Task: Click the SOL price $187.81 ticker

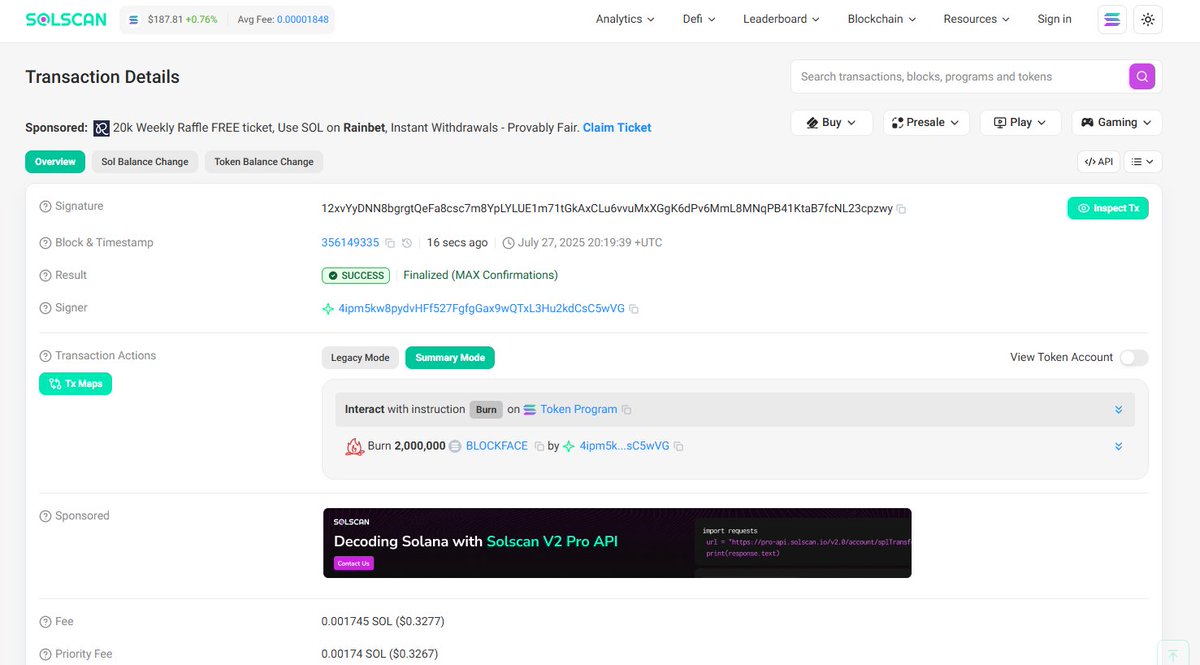Action: [x=173, y=19]
